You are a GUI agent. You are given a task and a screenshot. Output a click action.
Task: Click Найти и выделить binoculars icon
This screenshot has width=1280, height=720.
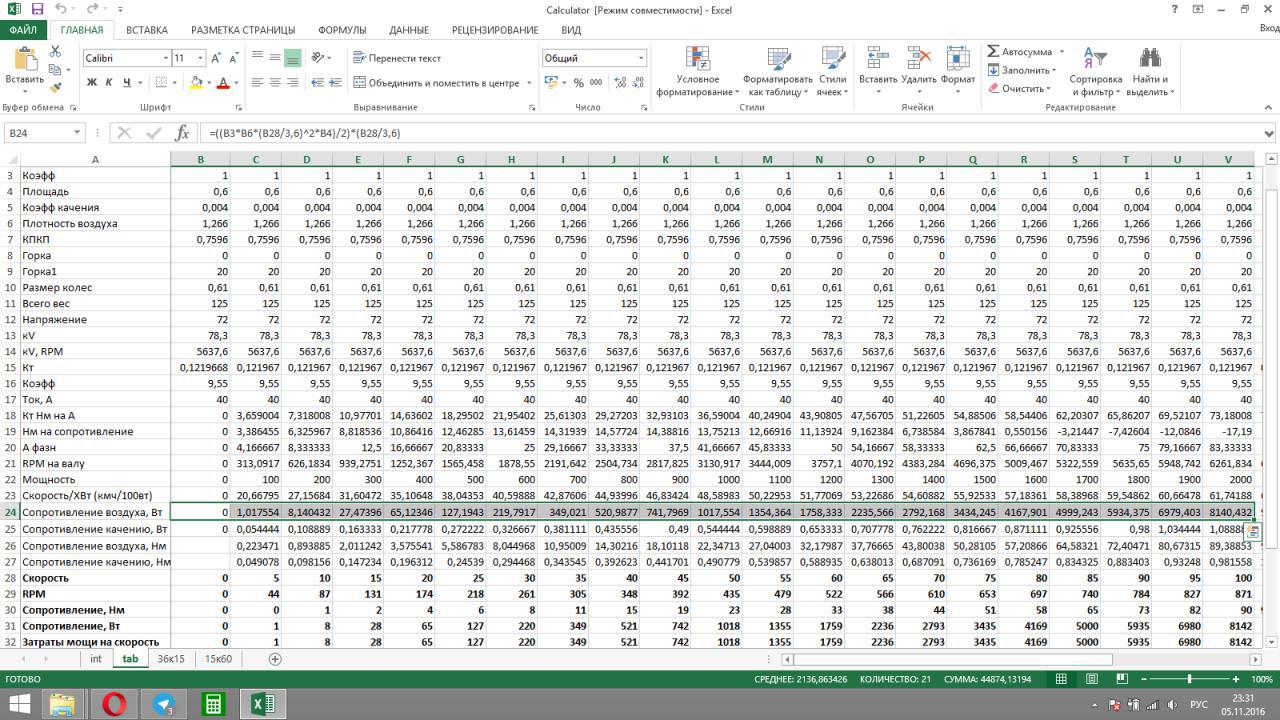1149,72
